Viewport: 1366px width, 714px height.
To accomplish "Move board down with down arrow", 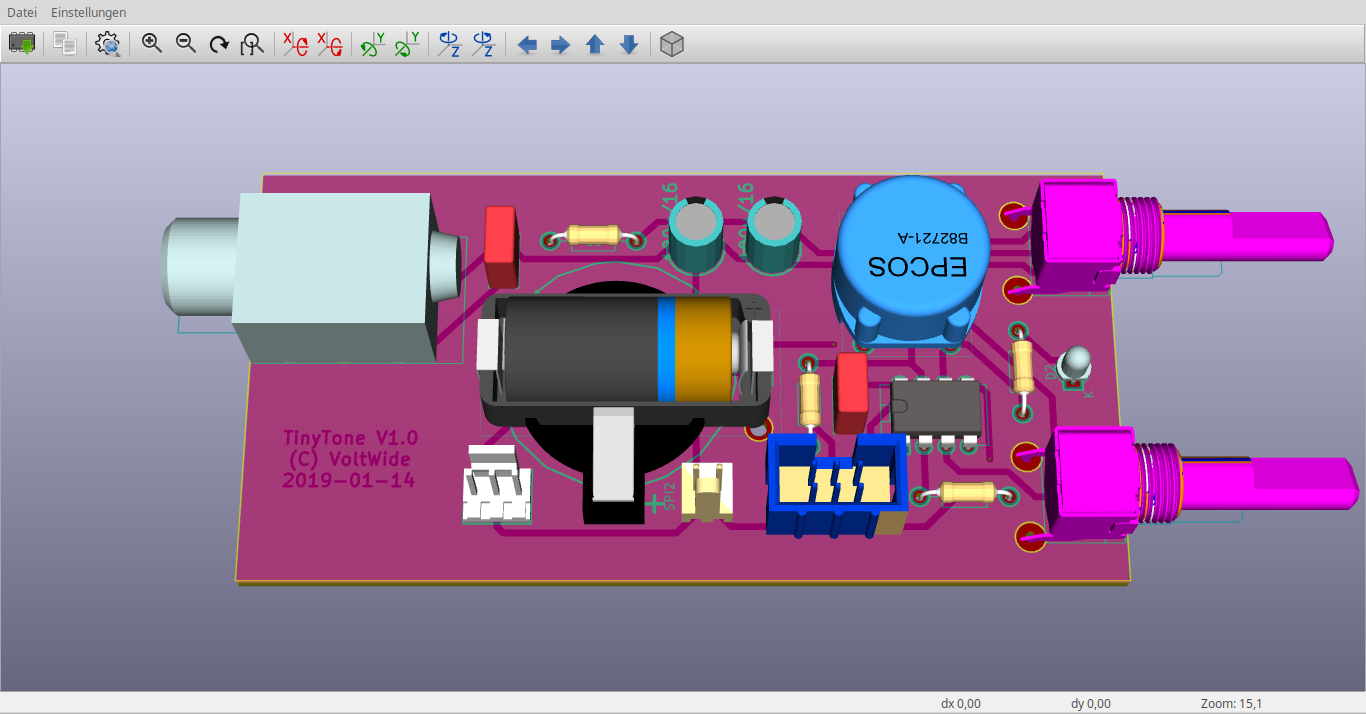I will [629, 45].
